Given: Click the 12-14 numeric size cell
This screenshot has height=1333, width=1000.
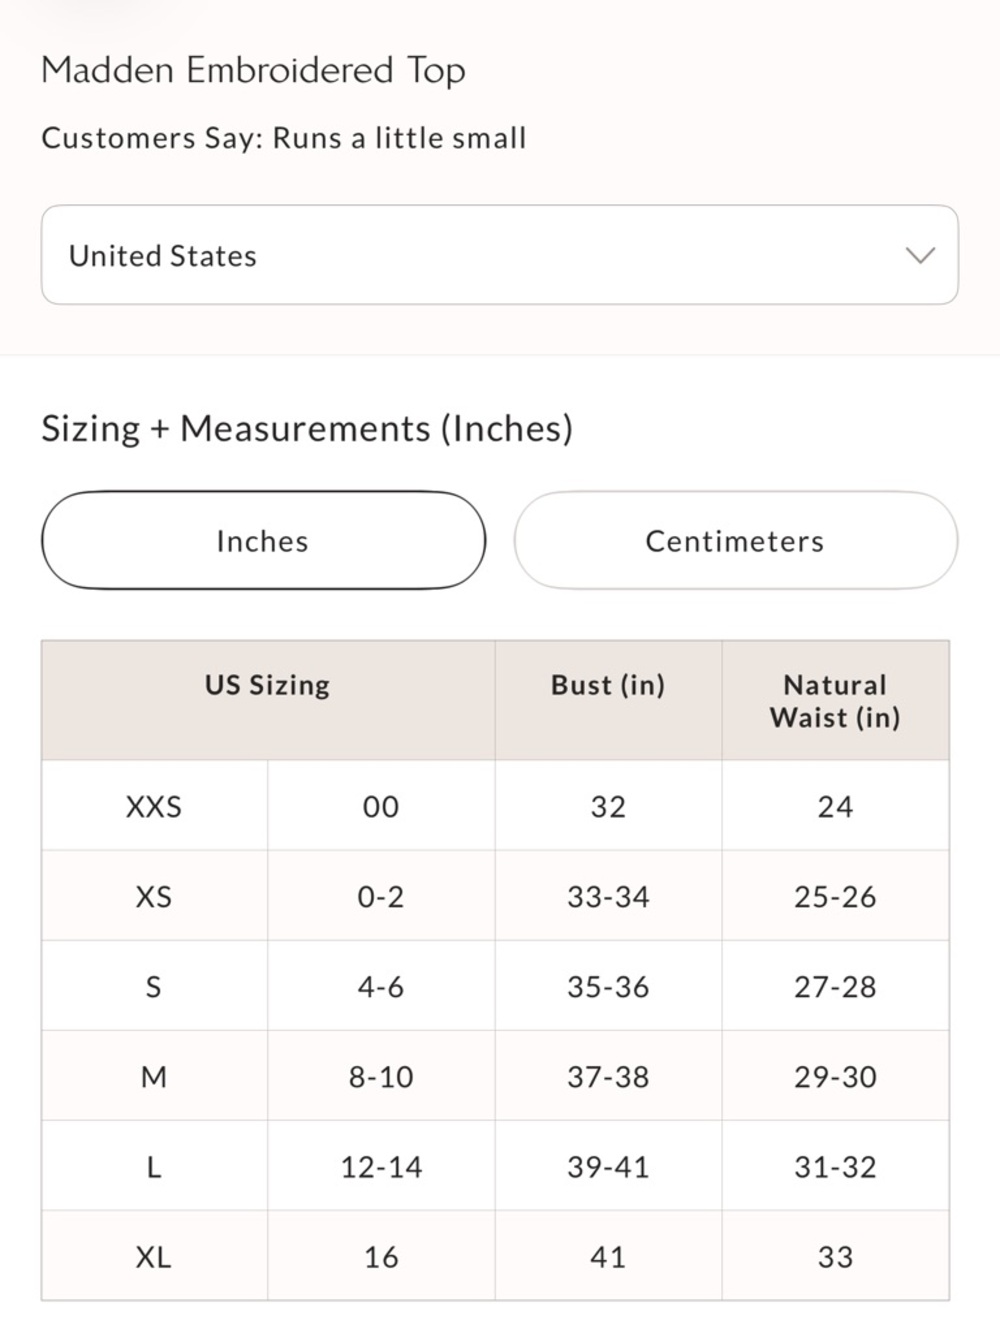Looking at the screenshot, I should pyautogui.click(x=381, y=1166).
